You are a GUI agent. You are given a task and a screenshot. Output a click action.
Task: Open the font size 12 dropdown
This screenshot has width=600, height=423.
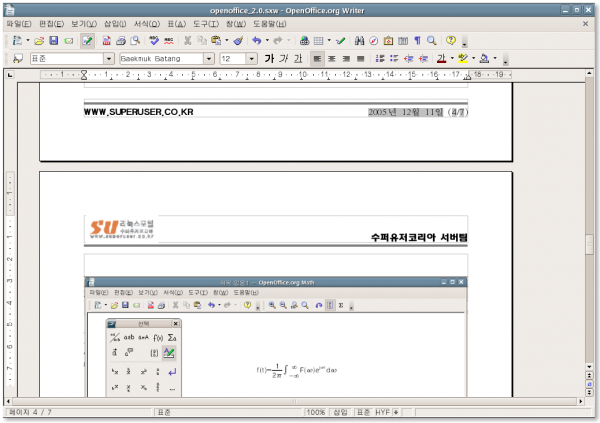pyautogui.click(x=251, y=59)
